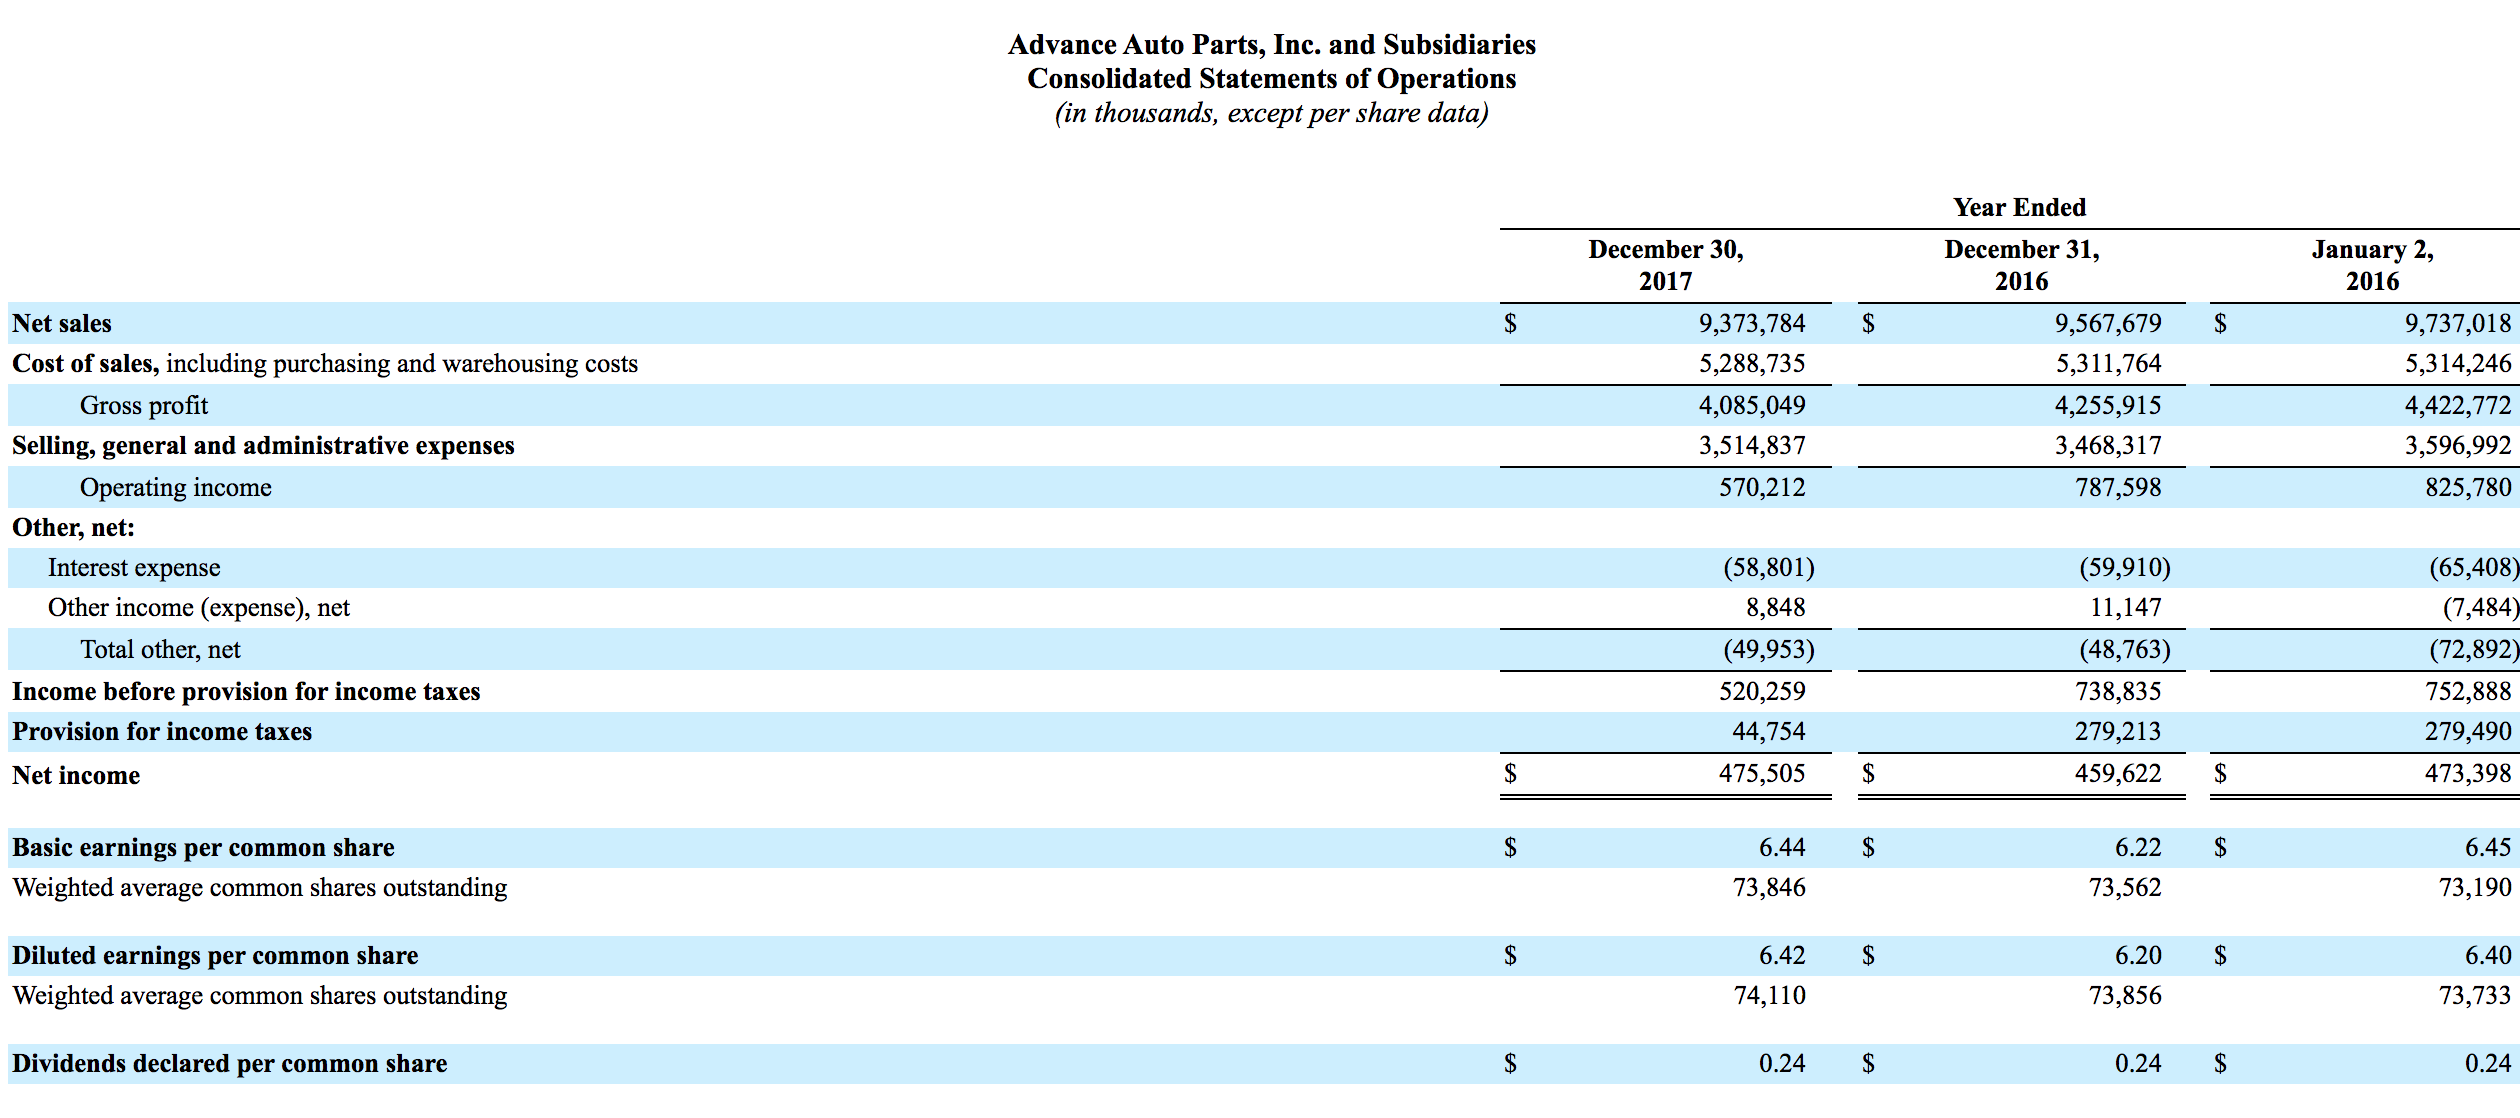This screenshot has width=2520, height=1118.
Task: Select tax provision value 279,213
Action: tap(2118, 732)
